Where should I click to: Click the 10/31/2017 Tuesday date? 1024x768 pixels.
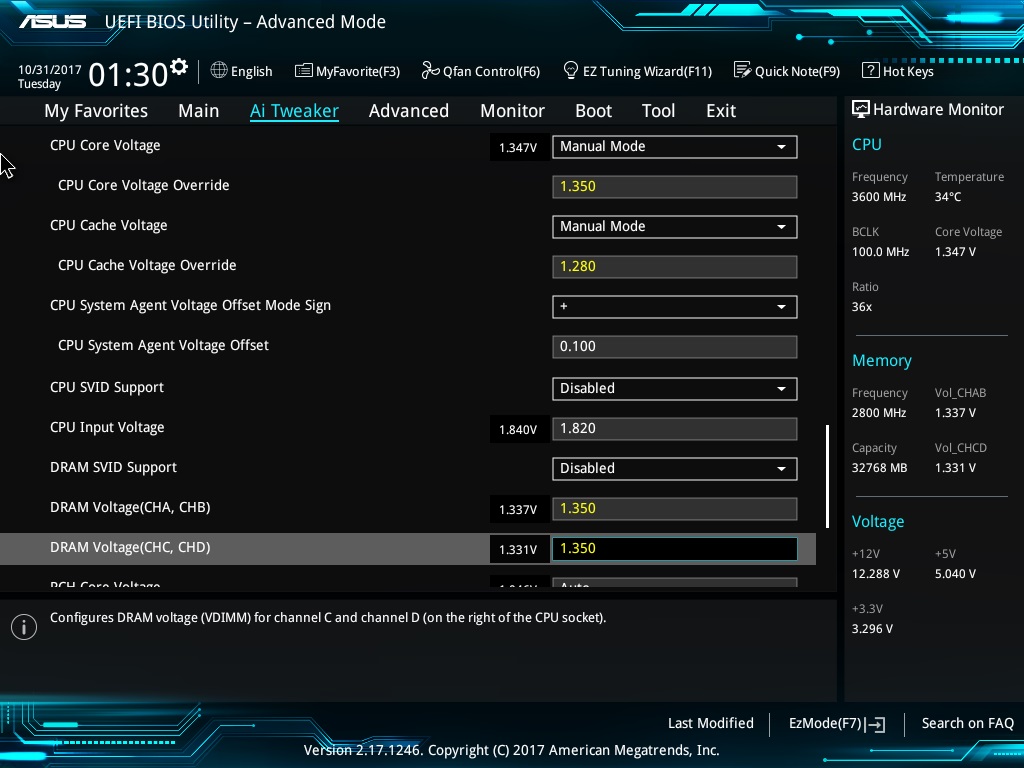tap(50, 76)
